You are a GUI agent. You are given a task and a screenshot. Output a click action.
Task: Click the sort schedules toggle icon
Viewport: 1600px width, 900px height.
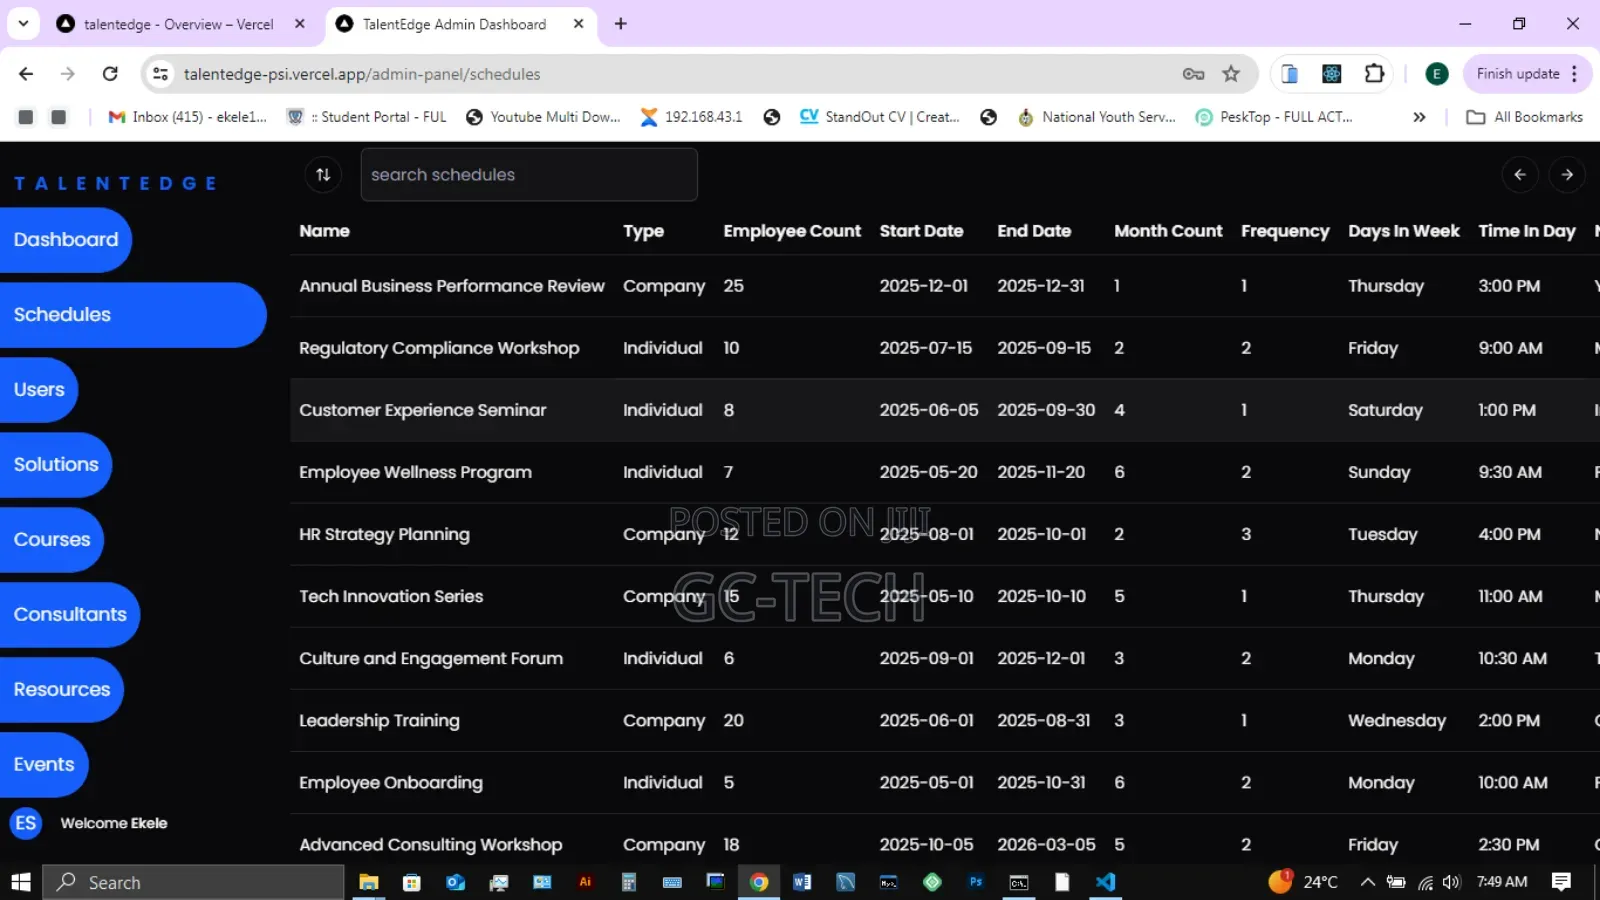[323, 175]
